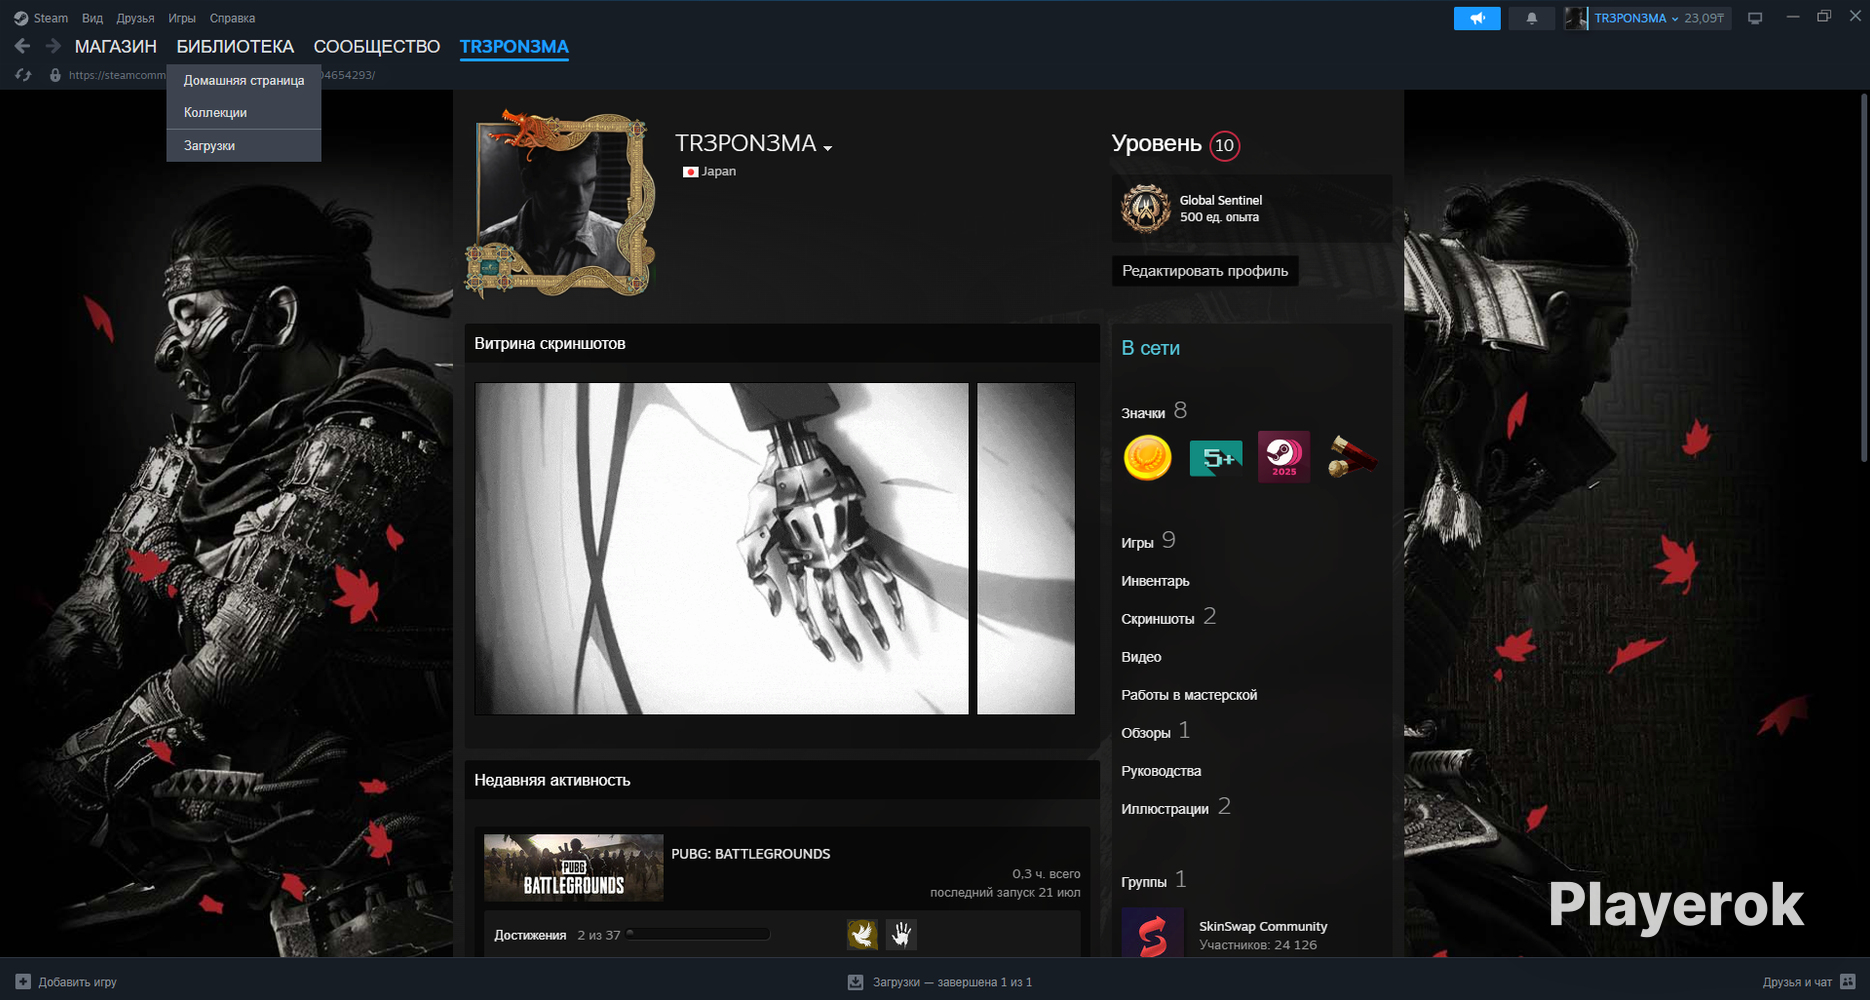Viewport: 1870px width, 1000px height.
Task: Click the padlock icon in the address bar
Action: (55, 75)
